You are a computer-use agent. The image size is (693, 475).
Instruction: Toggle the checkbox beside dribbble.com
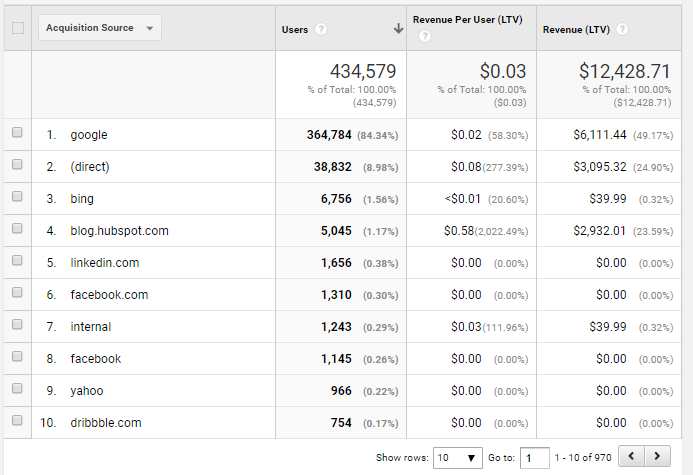tap(17, 422)
